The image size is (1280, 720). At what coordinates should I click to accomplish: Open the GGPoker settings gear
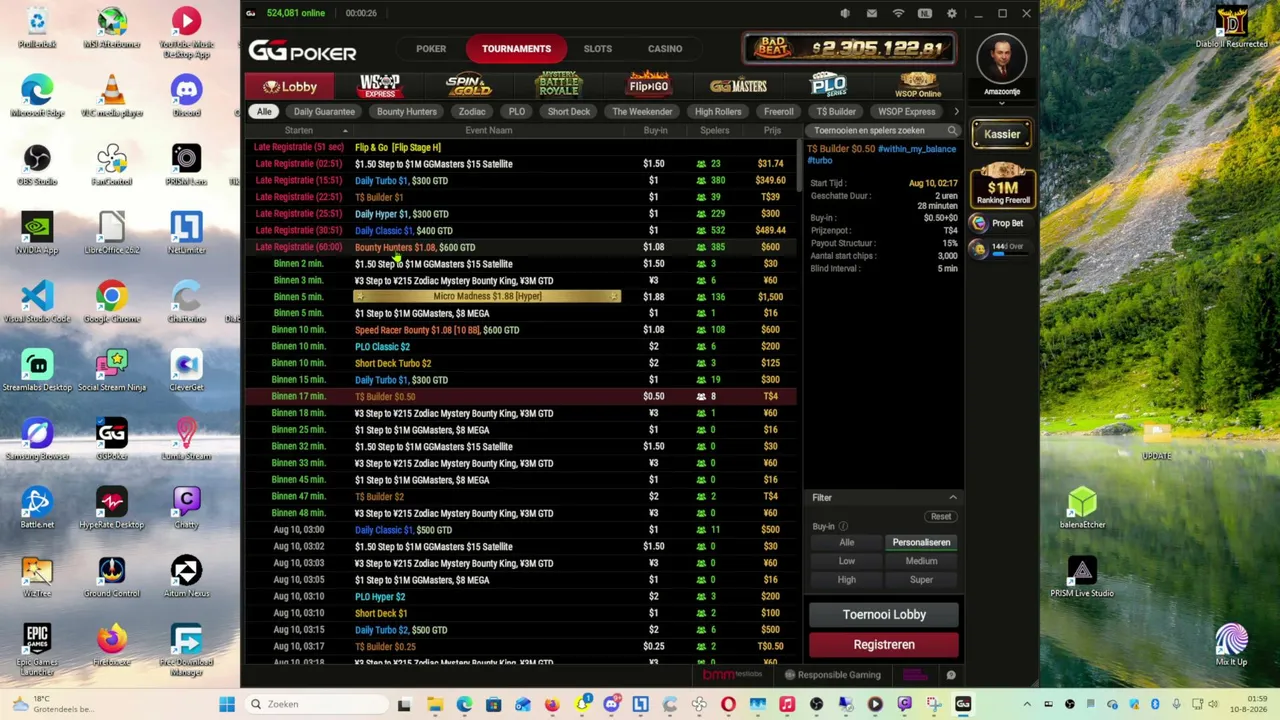tap(951, 13)
